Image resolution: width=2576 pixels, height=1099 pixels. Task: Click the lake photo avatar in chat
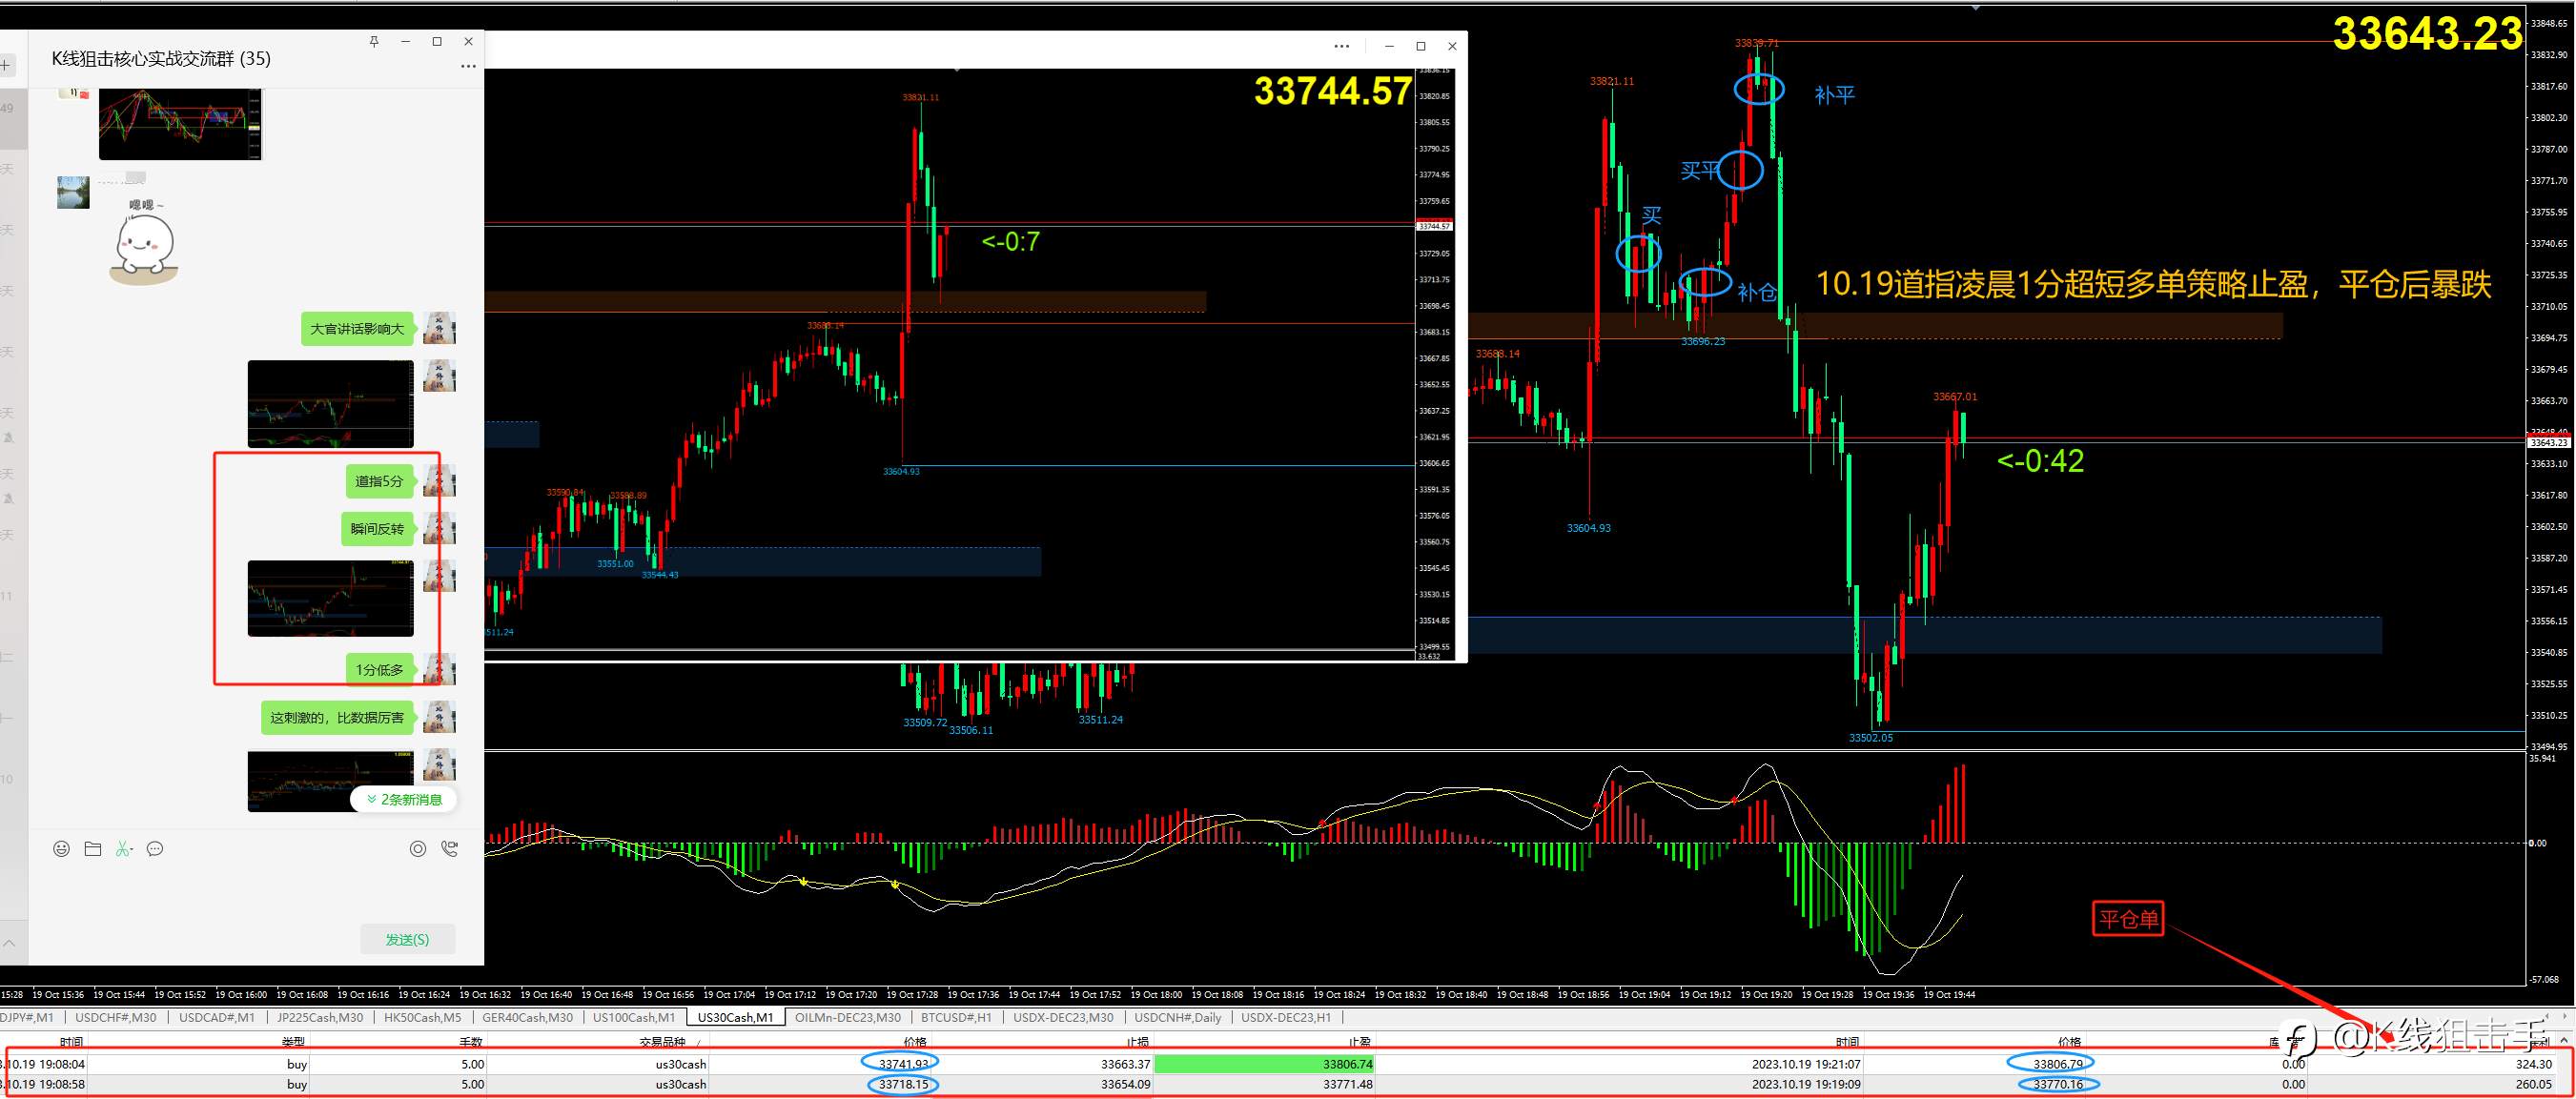pyautogui.click(x=73, y=192)
